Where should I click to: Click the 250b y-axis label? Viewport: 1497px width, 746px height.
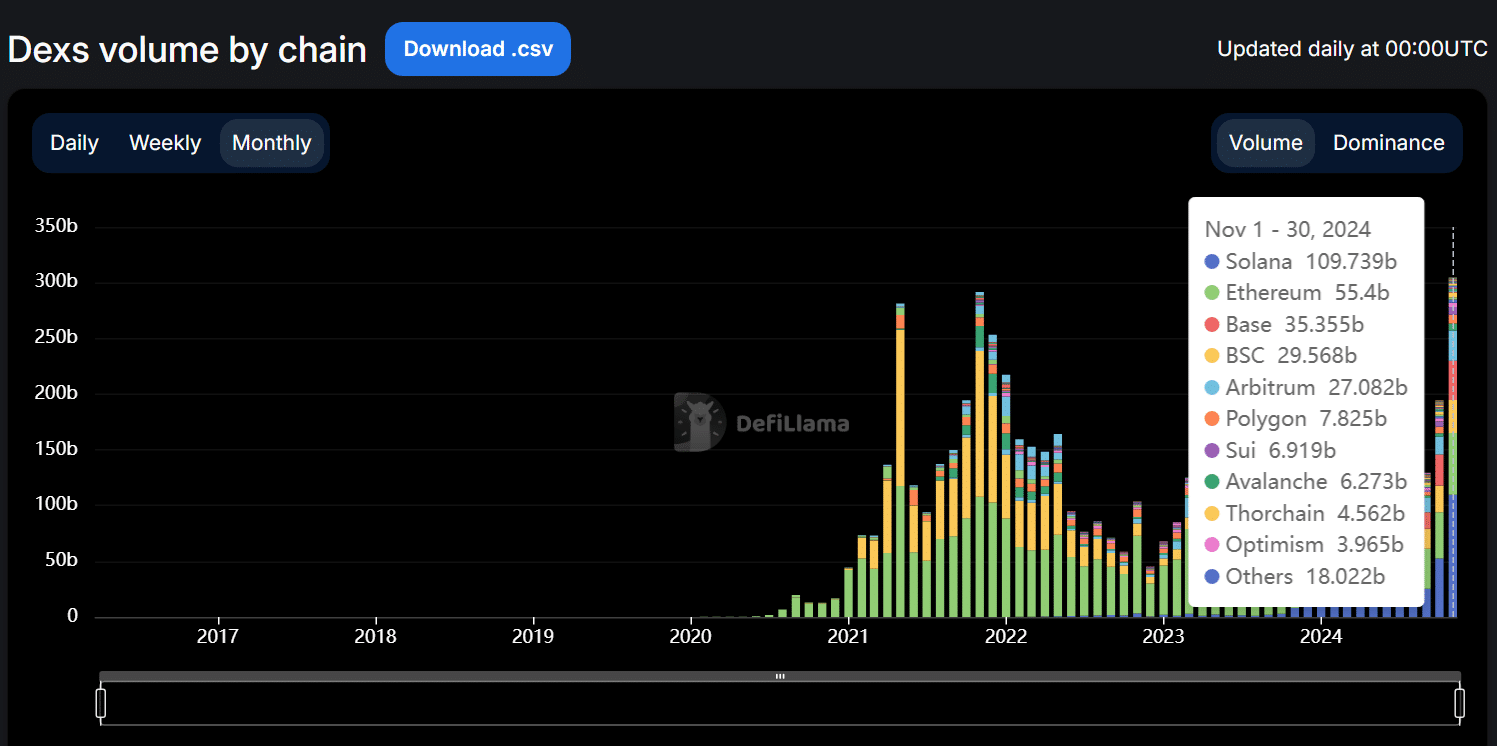pyautogui.click(x=56, y=338)
